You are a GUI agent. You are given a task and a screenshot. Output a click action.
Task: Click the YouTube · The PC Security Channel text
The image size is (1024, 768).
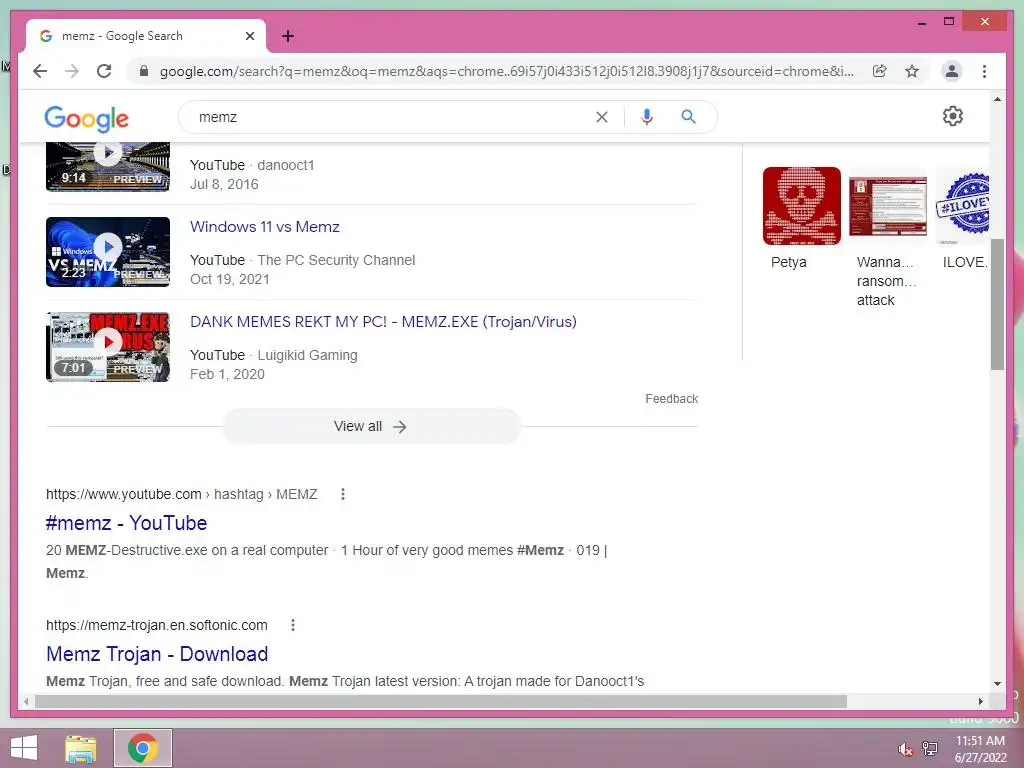[x=302, y=261]
